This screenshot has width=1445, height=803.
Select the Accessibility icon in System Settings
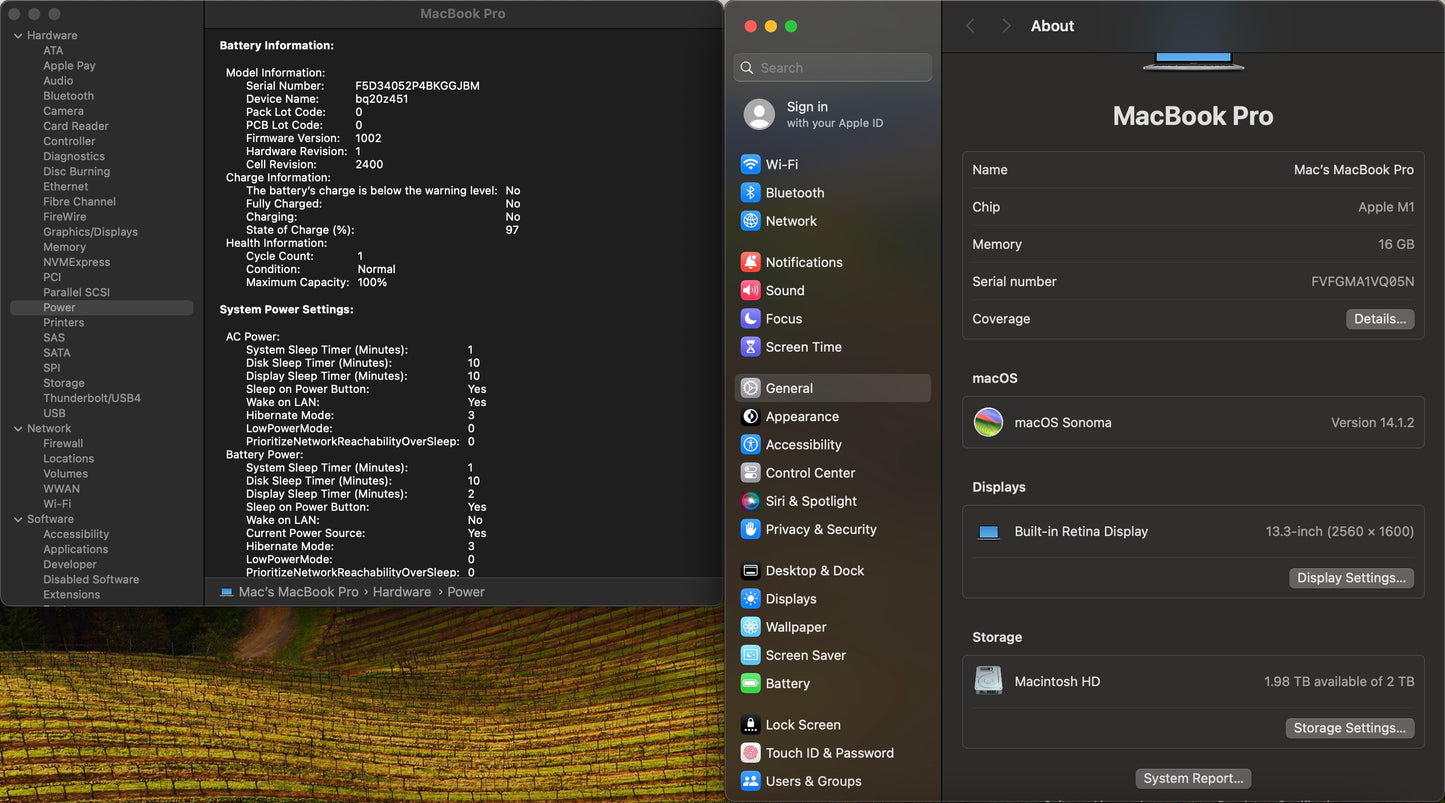pyautogui.click(x=750, y=444)
